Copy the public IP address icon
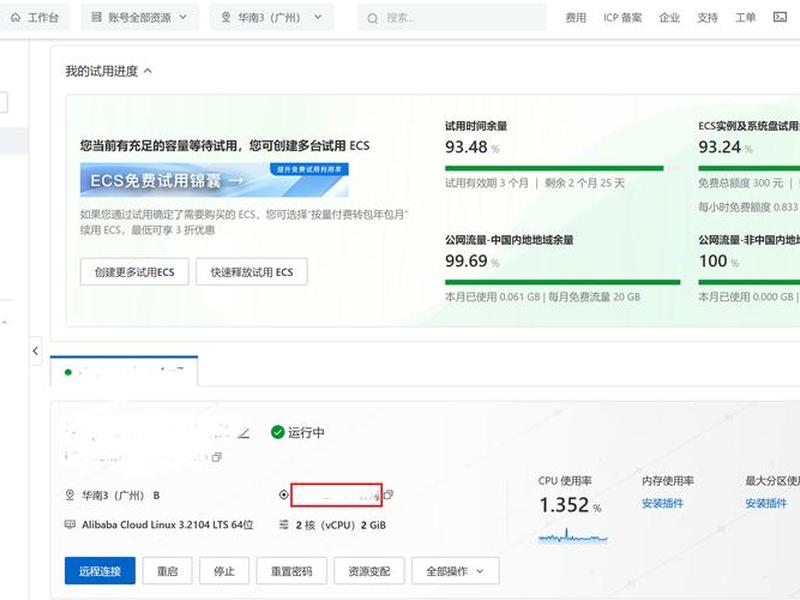Screen dimensions: 800x600 (389, 494)
